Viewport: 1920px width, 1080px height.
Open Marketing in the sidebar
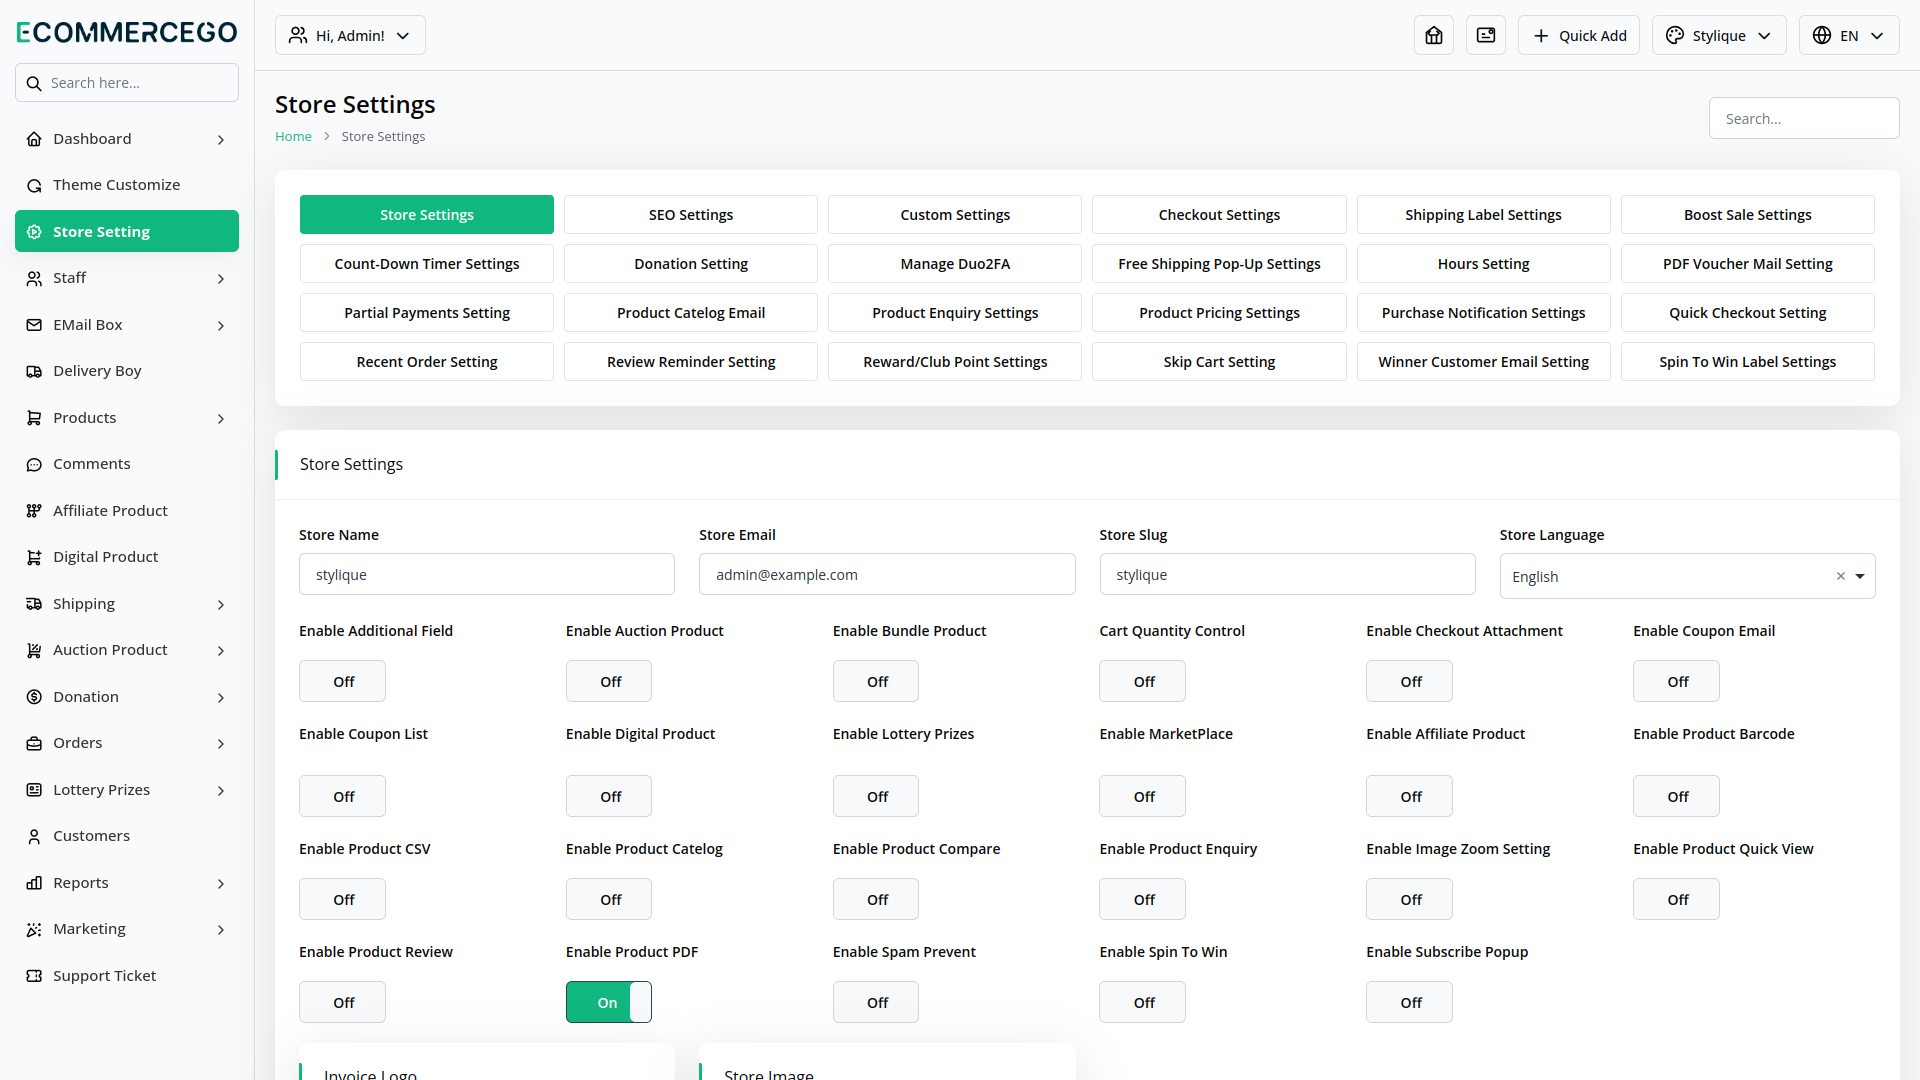(x=127, y=929)
